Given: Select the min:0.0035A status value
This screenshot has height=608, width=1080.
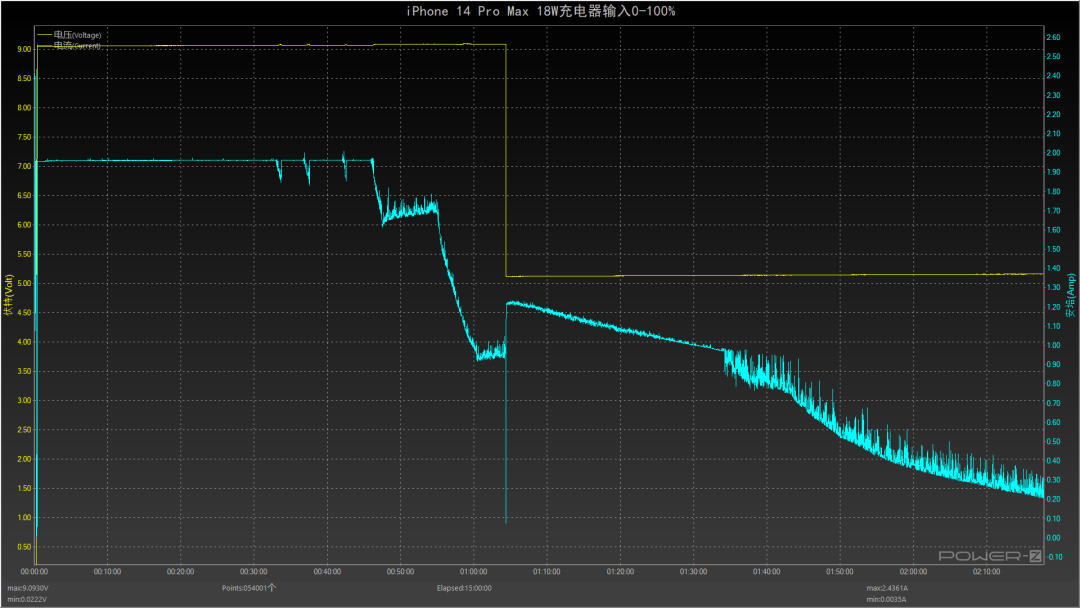Looking at the screenshot, I should tap(886, 599).
